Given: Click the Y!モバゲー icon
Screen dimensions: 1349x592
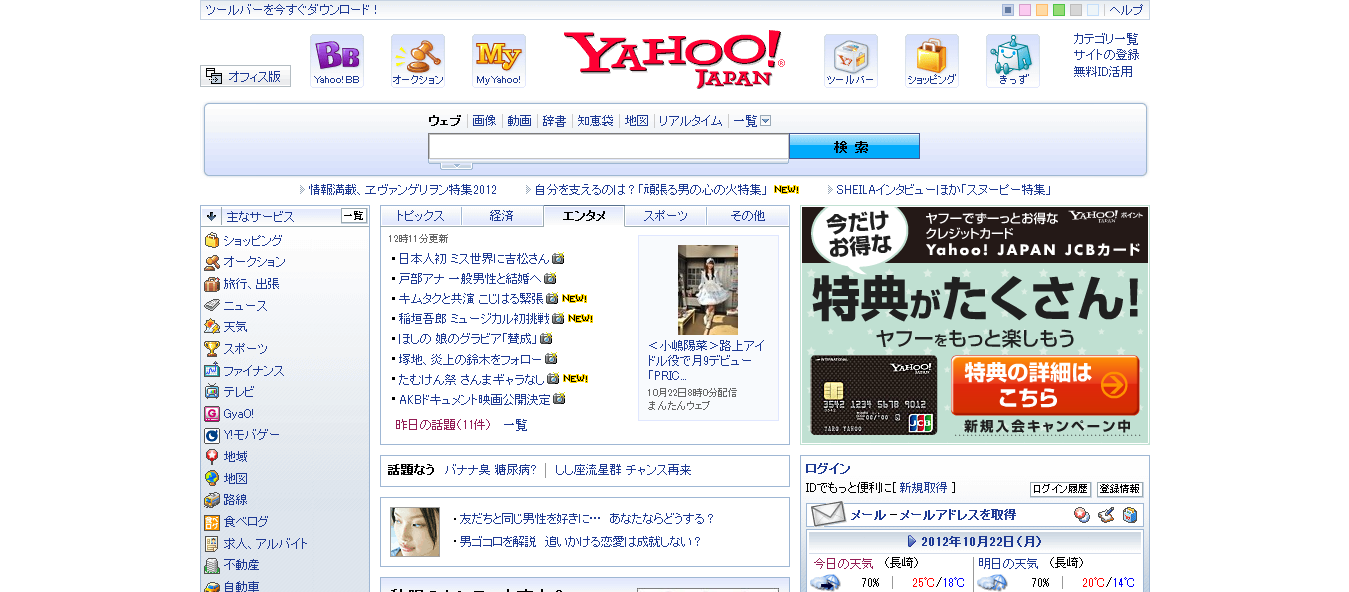Looking at the screenshot, I should click(212, 435).
